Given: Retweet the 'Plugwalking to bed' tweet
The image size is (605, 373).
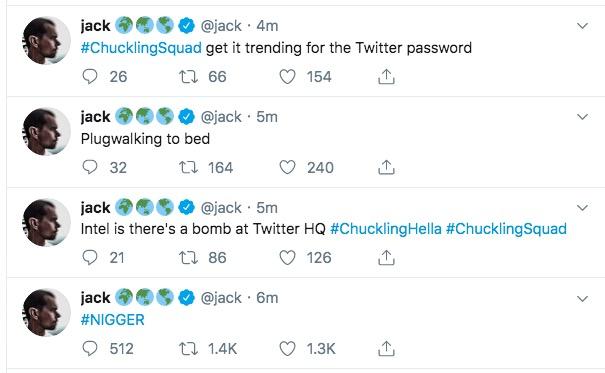Looking at the screenshot, I should coord(188,167).
